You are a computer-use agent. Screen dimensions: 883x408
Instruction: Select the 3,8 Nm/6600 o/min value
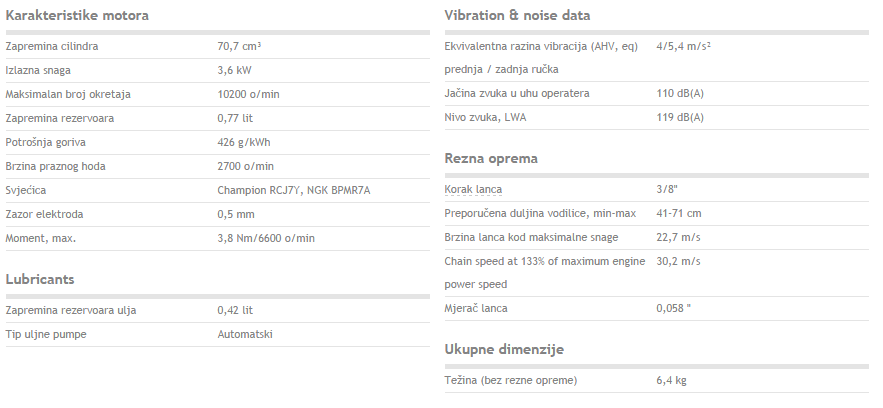[266, 239]
